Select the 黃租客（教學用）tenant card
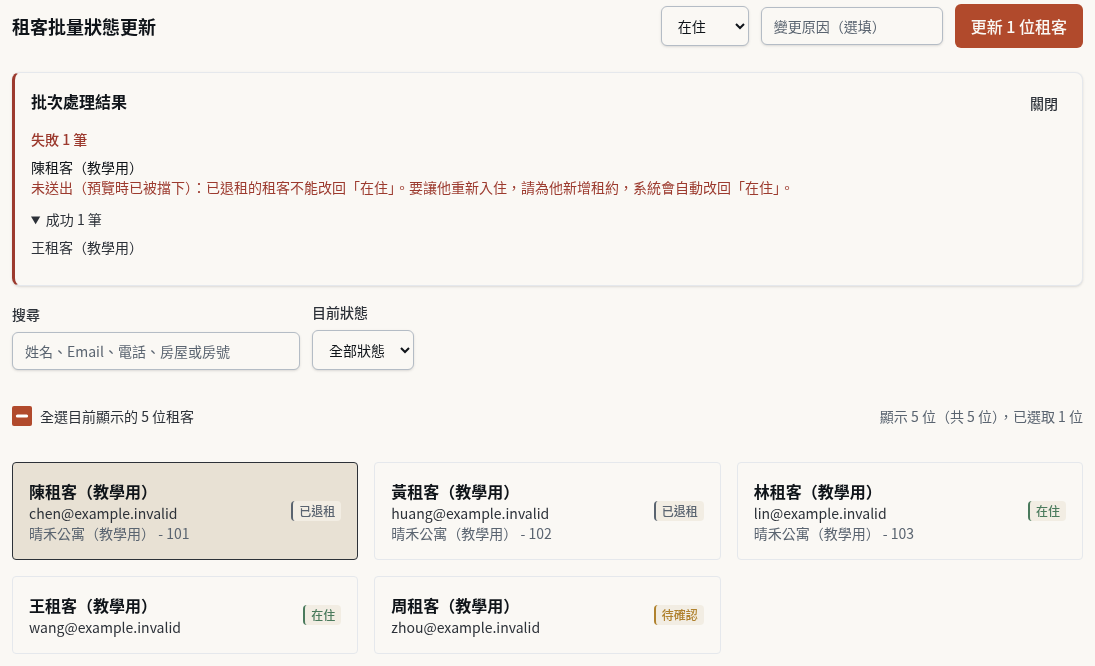 point(548,511)
